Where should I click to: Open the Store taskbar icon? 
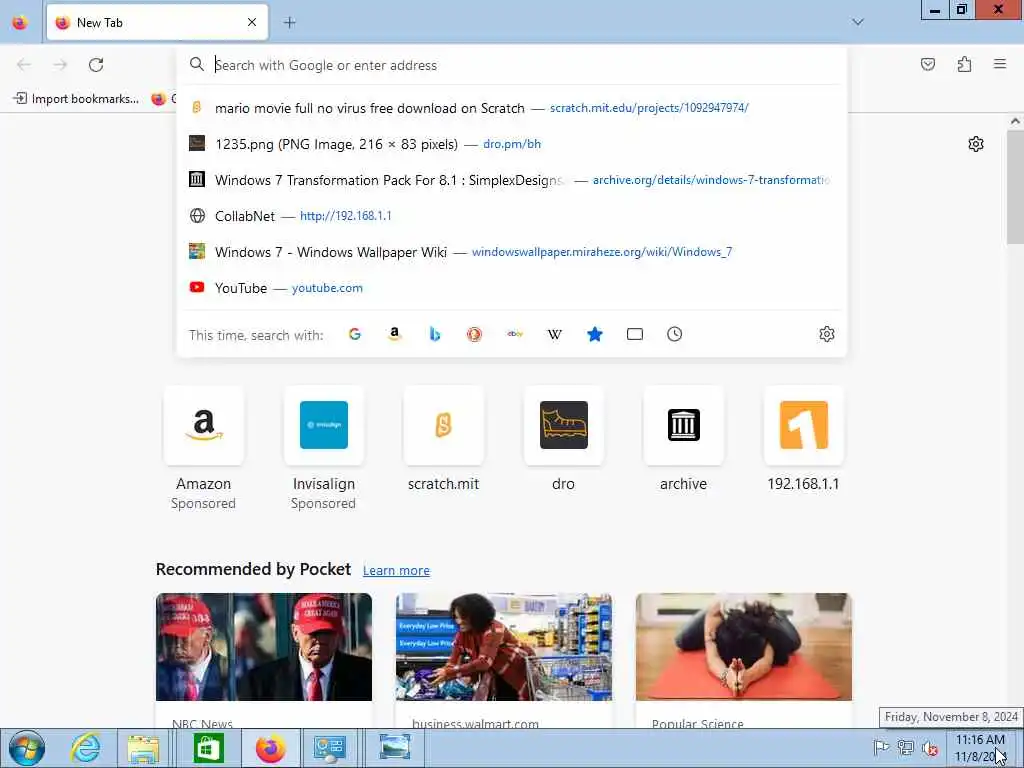click(208, 748)
